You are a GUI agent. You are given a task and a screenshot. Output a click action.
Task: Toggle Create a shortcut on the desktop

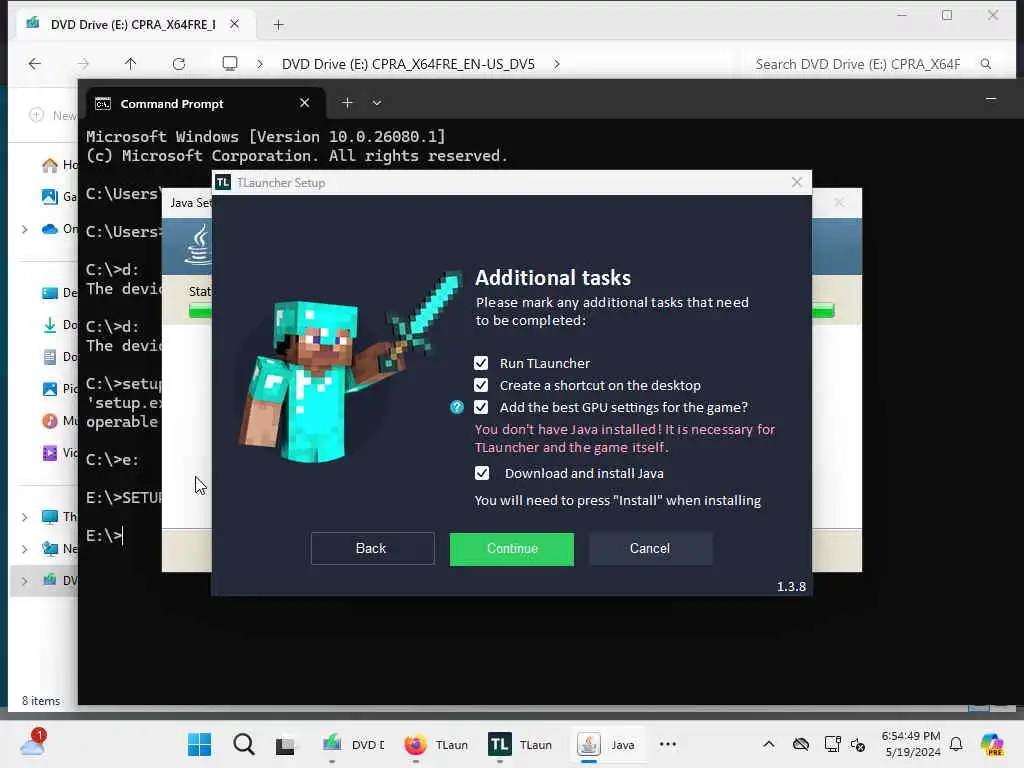481,385
